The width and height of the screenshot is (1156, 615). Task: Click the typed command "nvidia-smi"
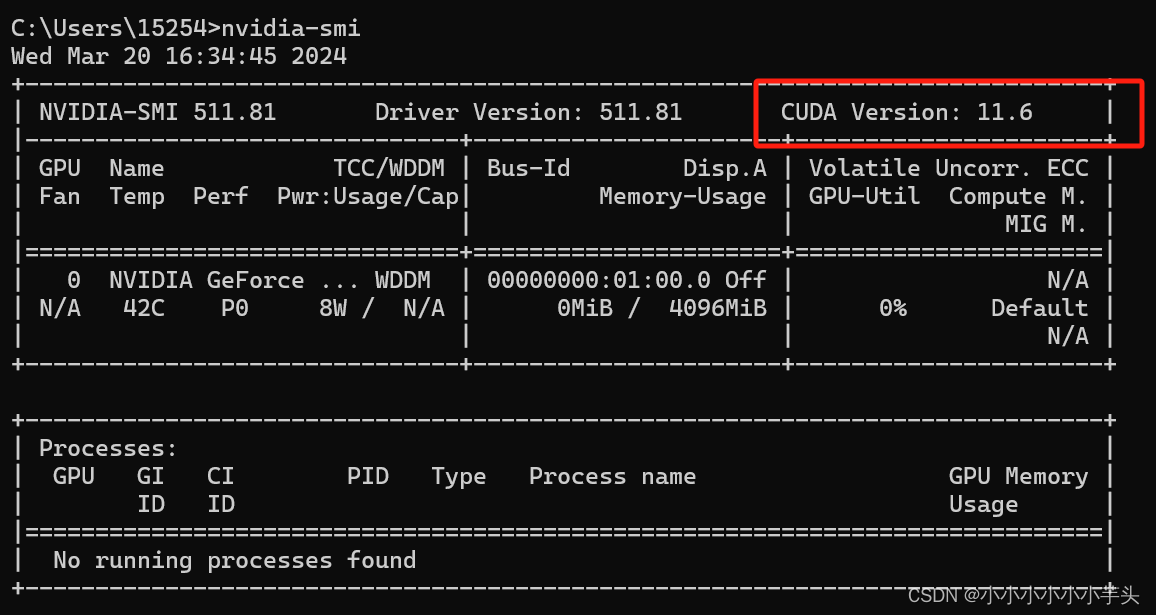pyautogui.click(x=291, y=28)
